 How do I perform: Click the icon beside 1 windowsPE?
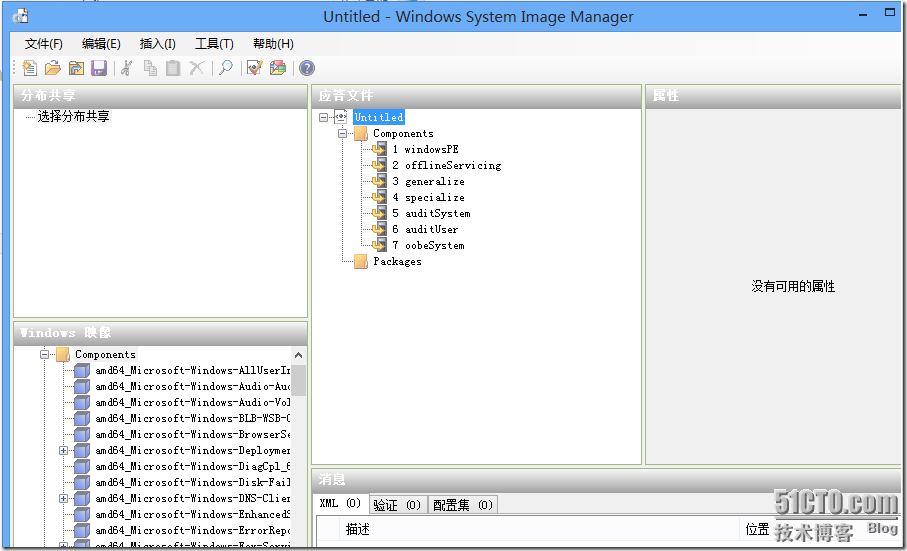point(379,149)
